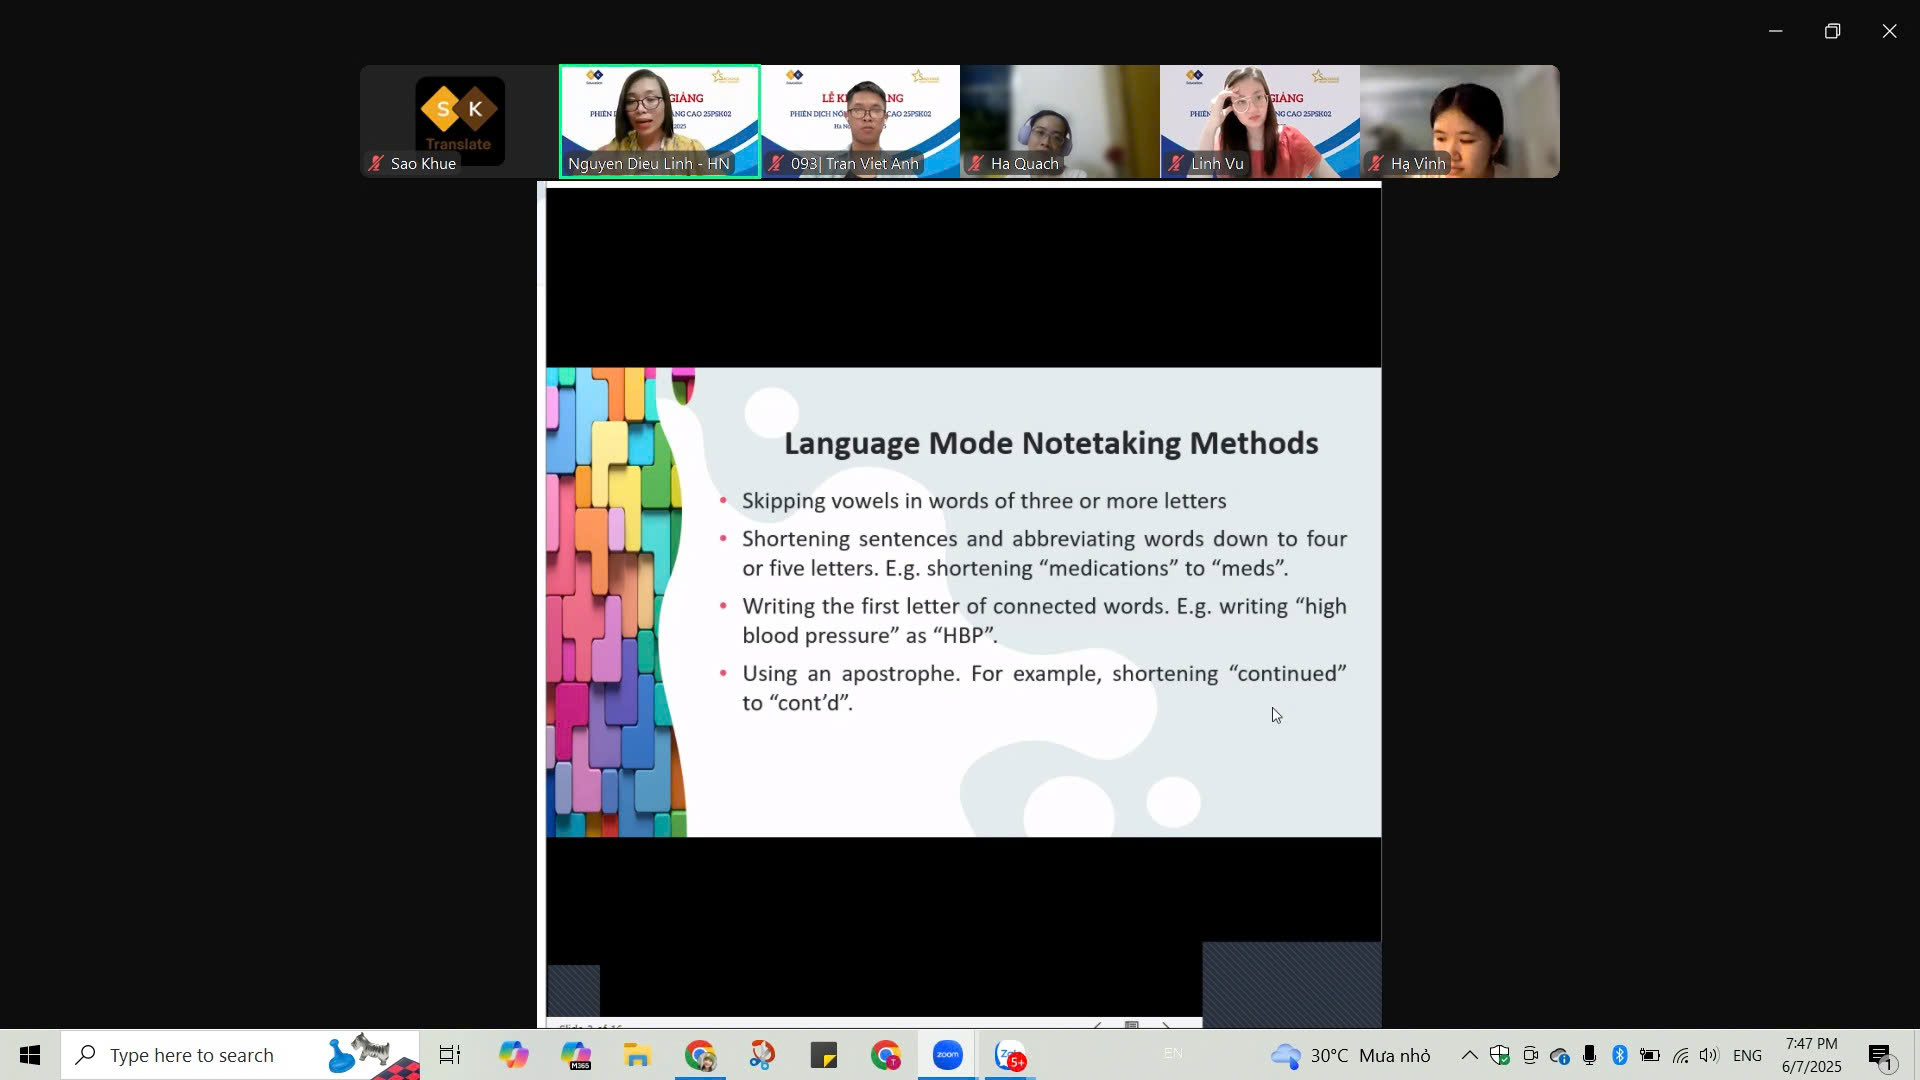Open File Explorer from the taskbar

(x=638, y=1055)
